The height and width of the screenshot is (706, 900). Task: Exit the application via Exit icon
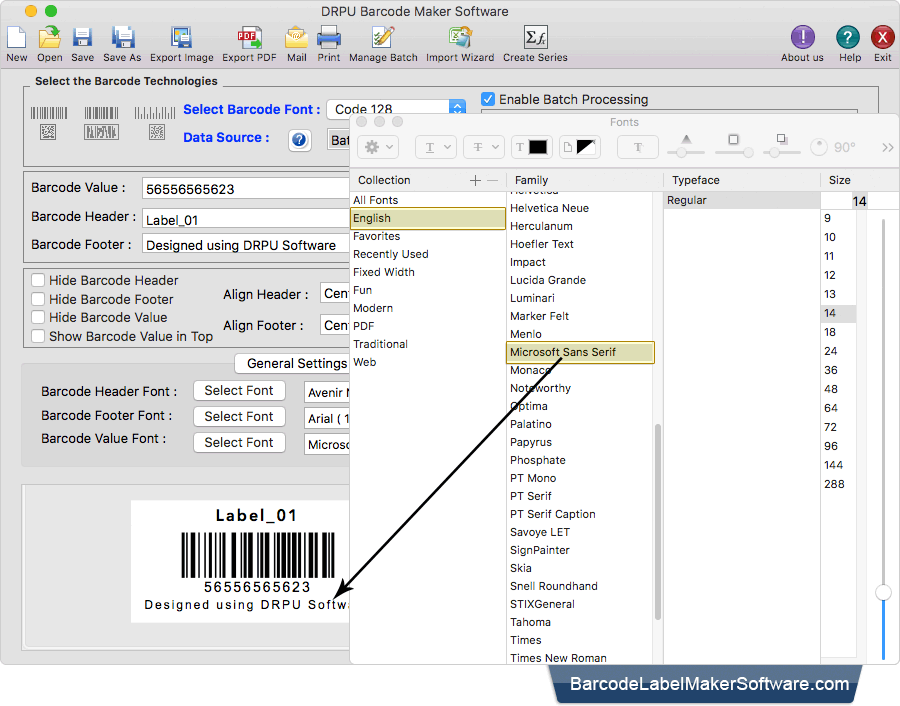click(x=883, y=38)
